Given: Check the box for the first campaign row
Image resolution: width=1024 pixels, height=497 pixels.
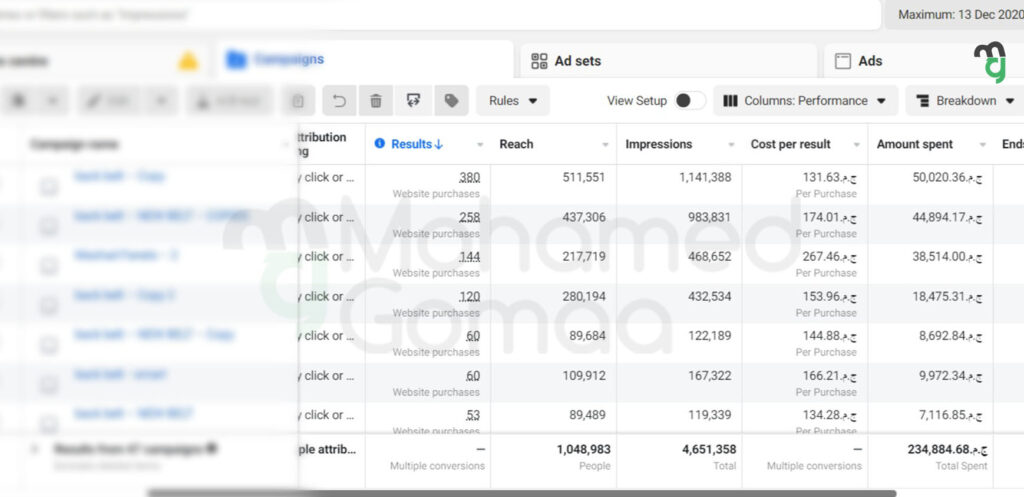Looking at the screenshot, I should [48, 187].
